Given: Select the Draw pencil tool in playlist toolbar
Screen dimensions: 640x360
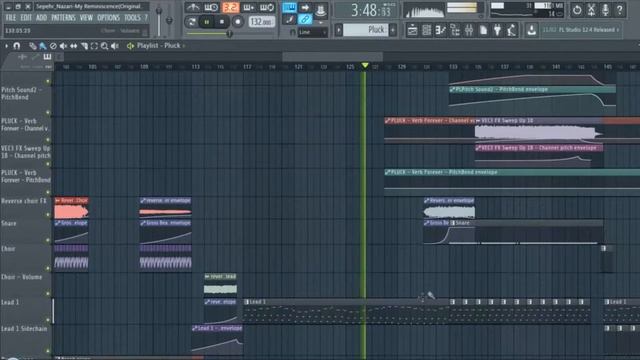Looking at the screenshot, I should (x=33, y=46).
